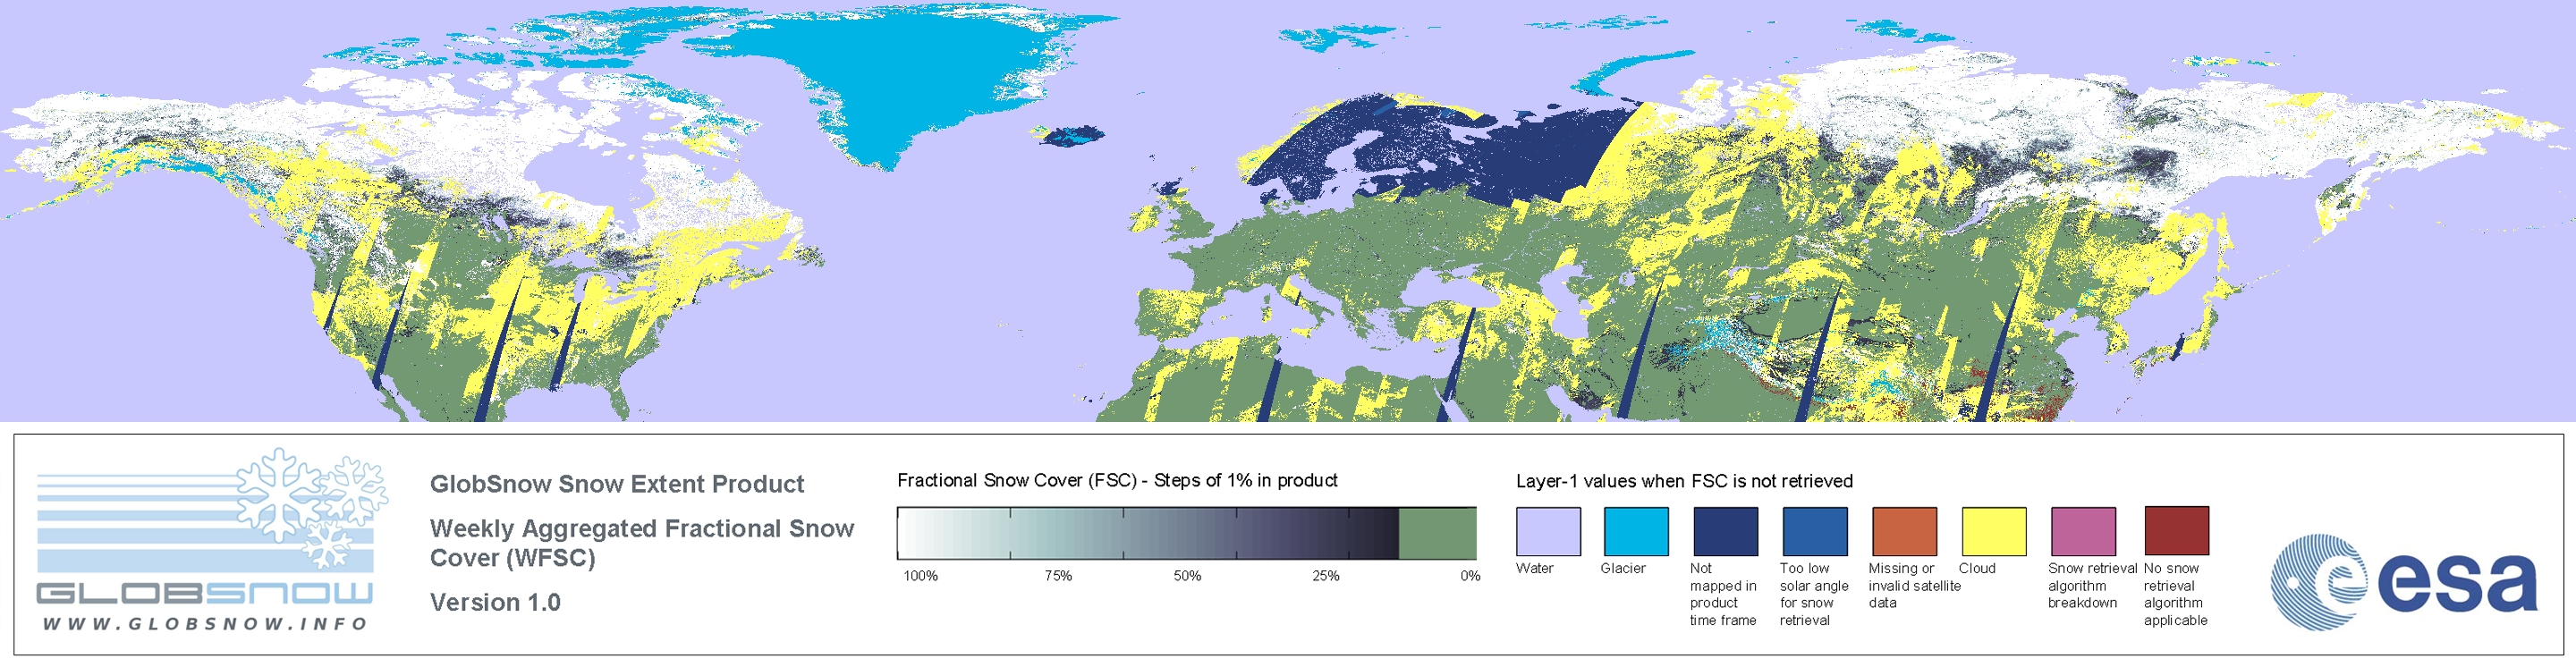Click the Water legend color swatch

click(x=1548, y=531)
